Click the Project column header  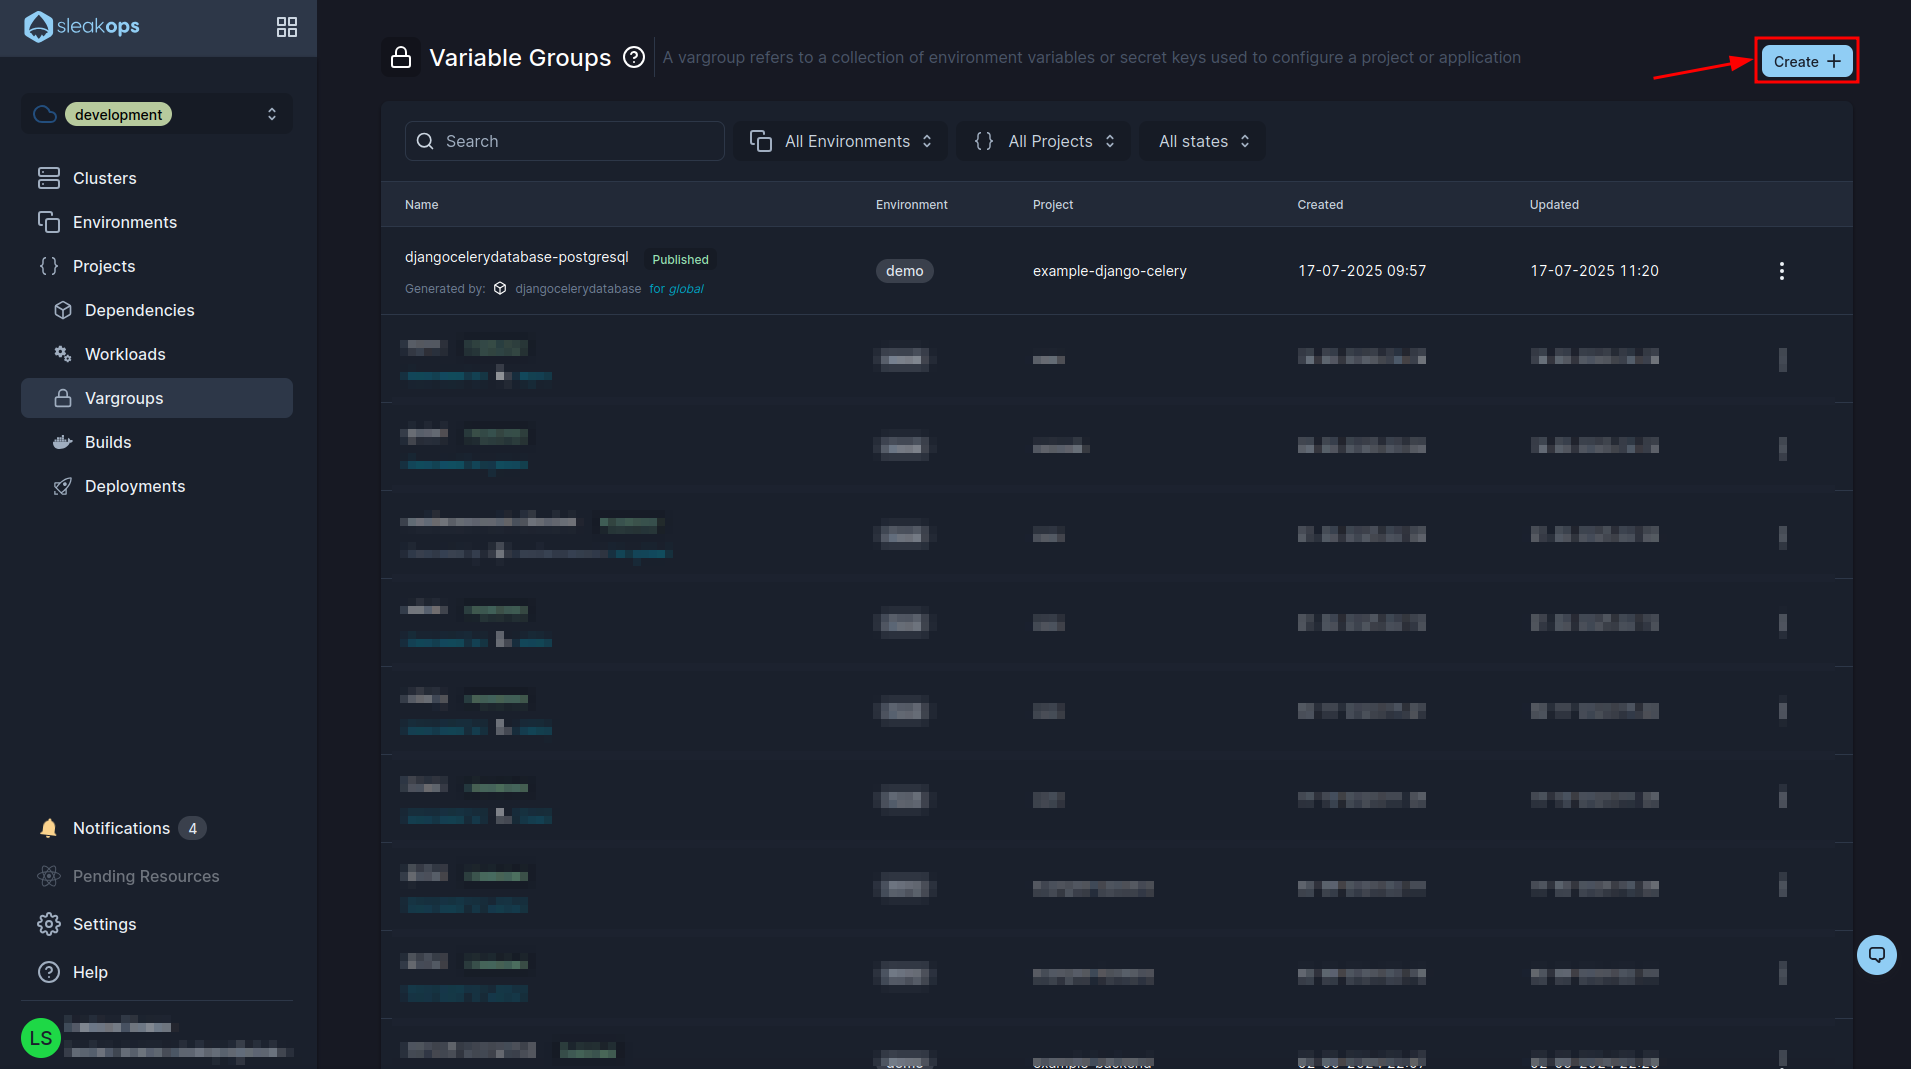click(x=1052, y=204)
